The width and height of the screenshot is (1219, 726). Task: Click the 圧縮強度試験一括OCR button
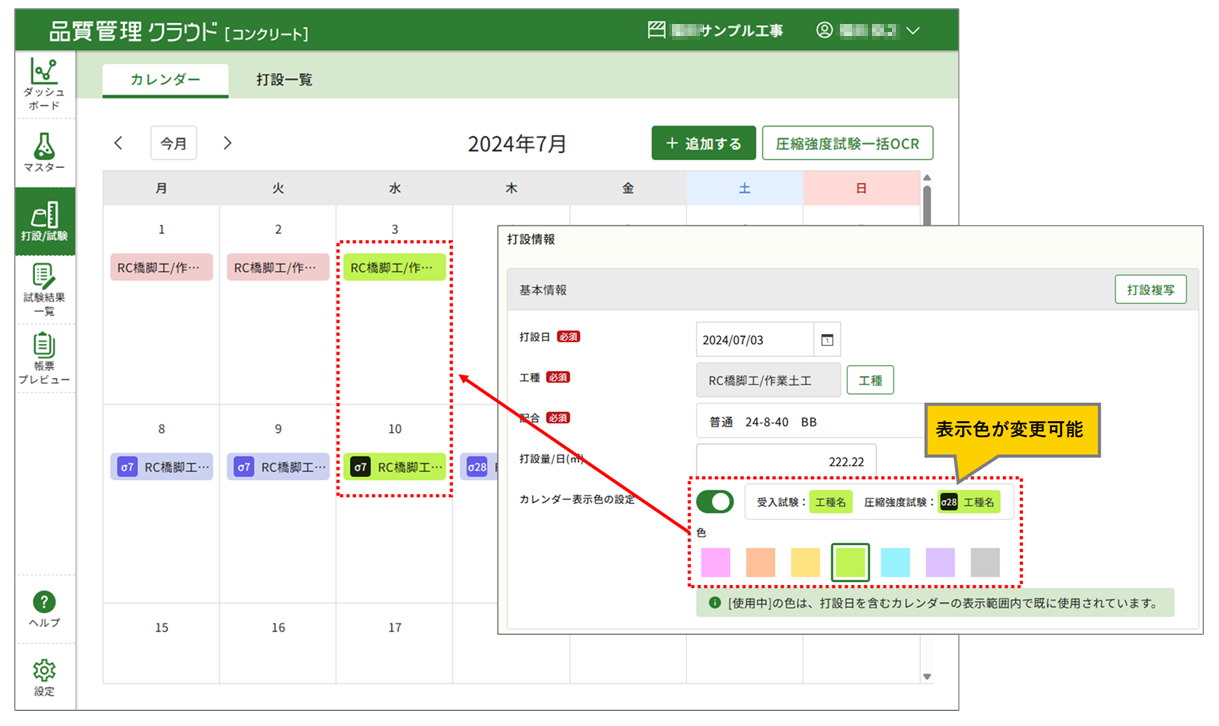847,143
